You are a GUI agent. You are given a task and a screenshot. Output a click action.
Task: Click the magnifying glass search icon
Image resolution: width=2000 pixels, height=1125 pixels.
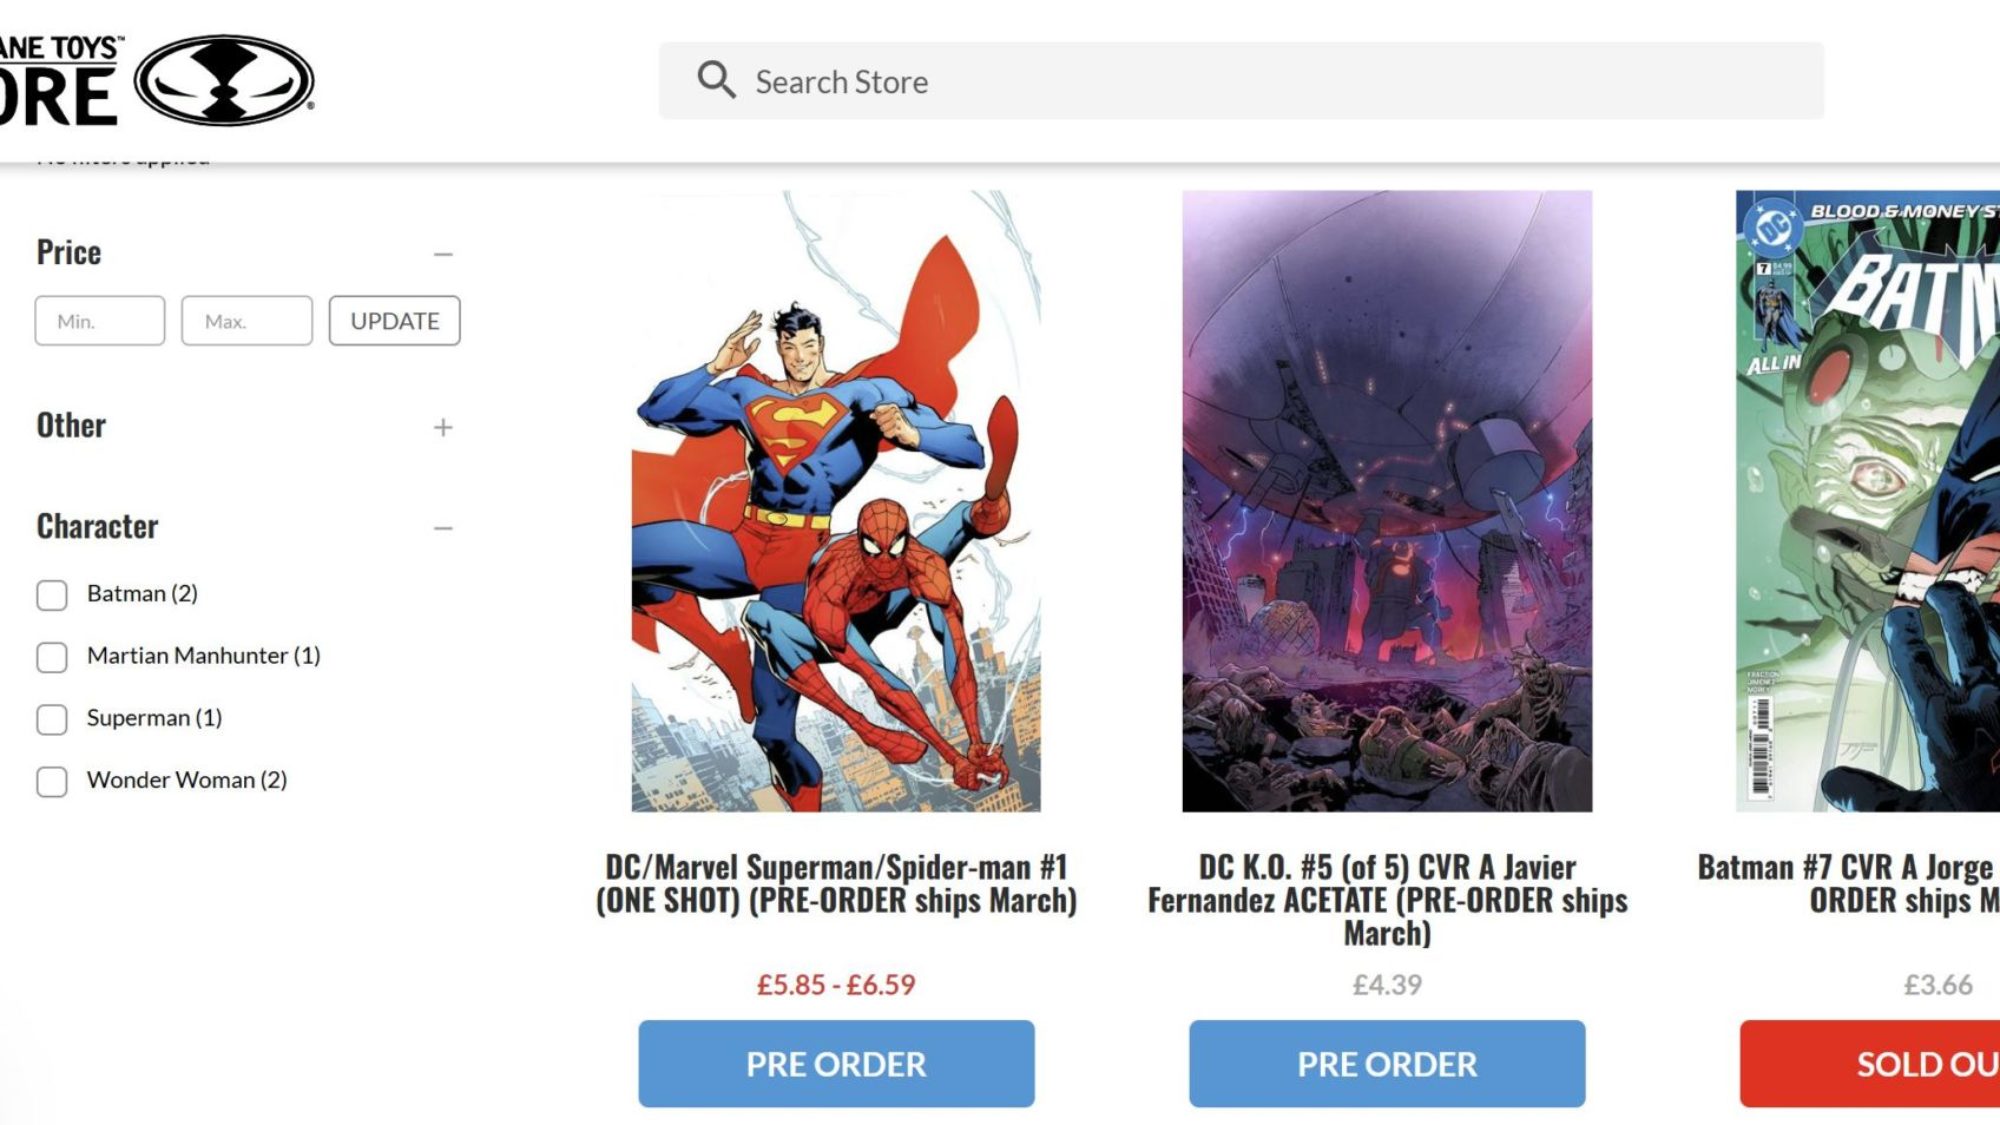(x=716, y=80)
